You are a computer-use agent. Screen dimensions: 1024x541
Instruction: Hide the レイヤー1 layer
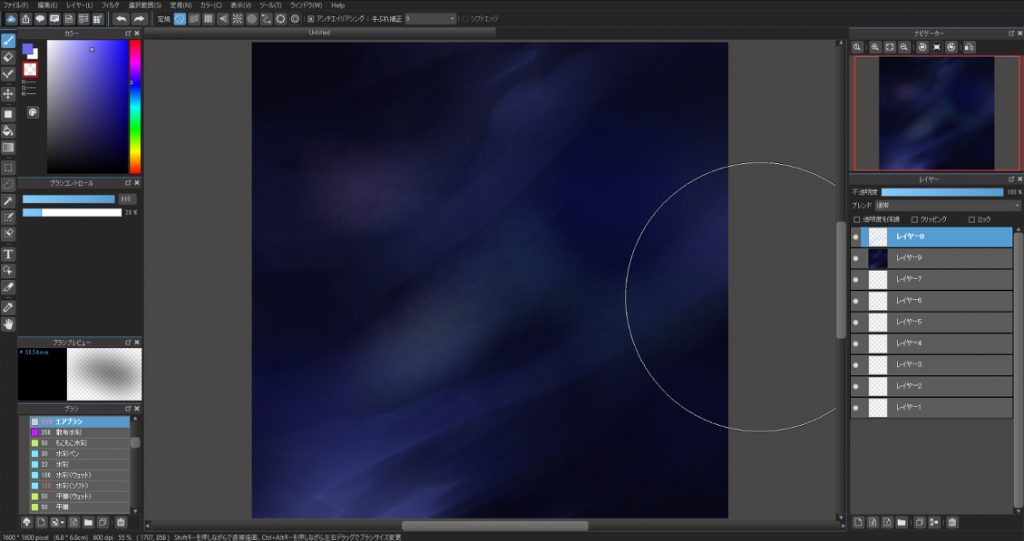856,408
